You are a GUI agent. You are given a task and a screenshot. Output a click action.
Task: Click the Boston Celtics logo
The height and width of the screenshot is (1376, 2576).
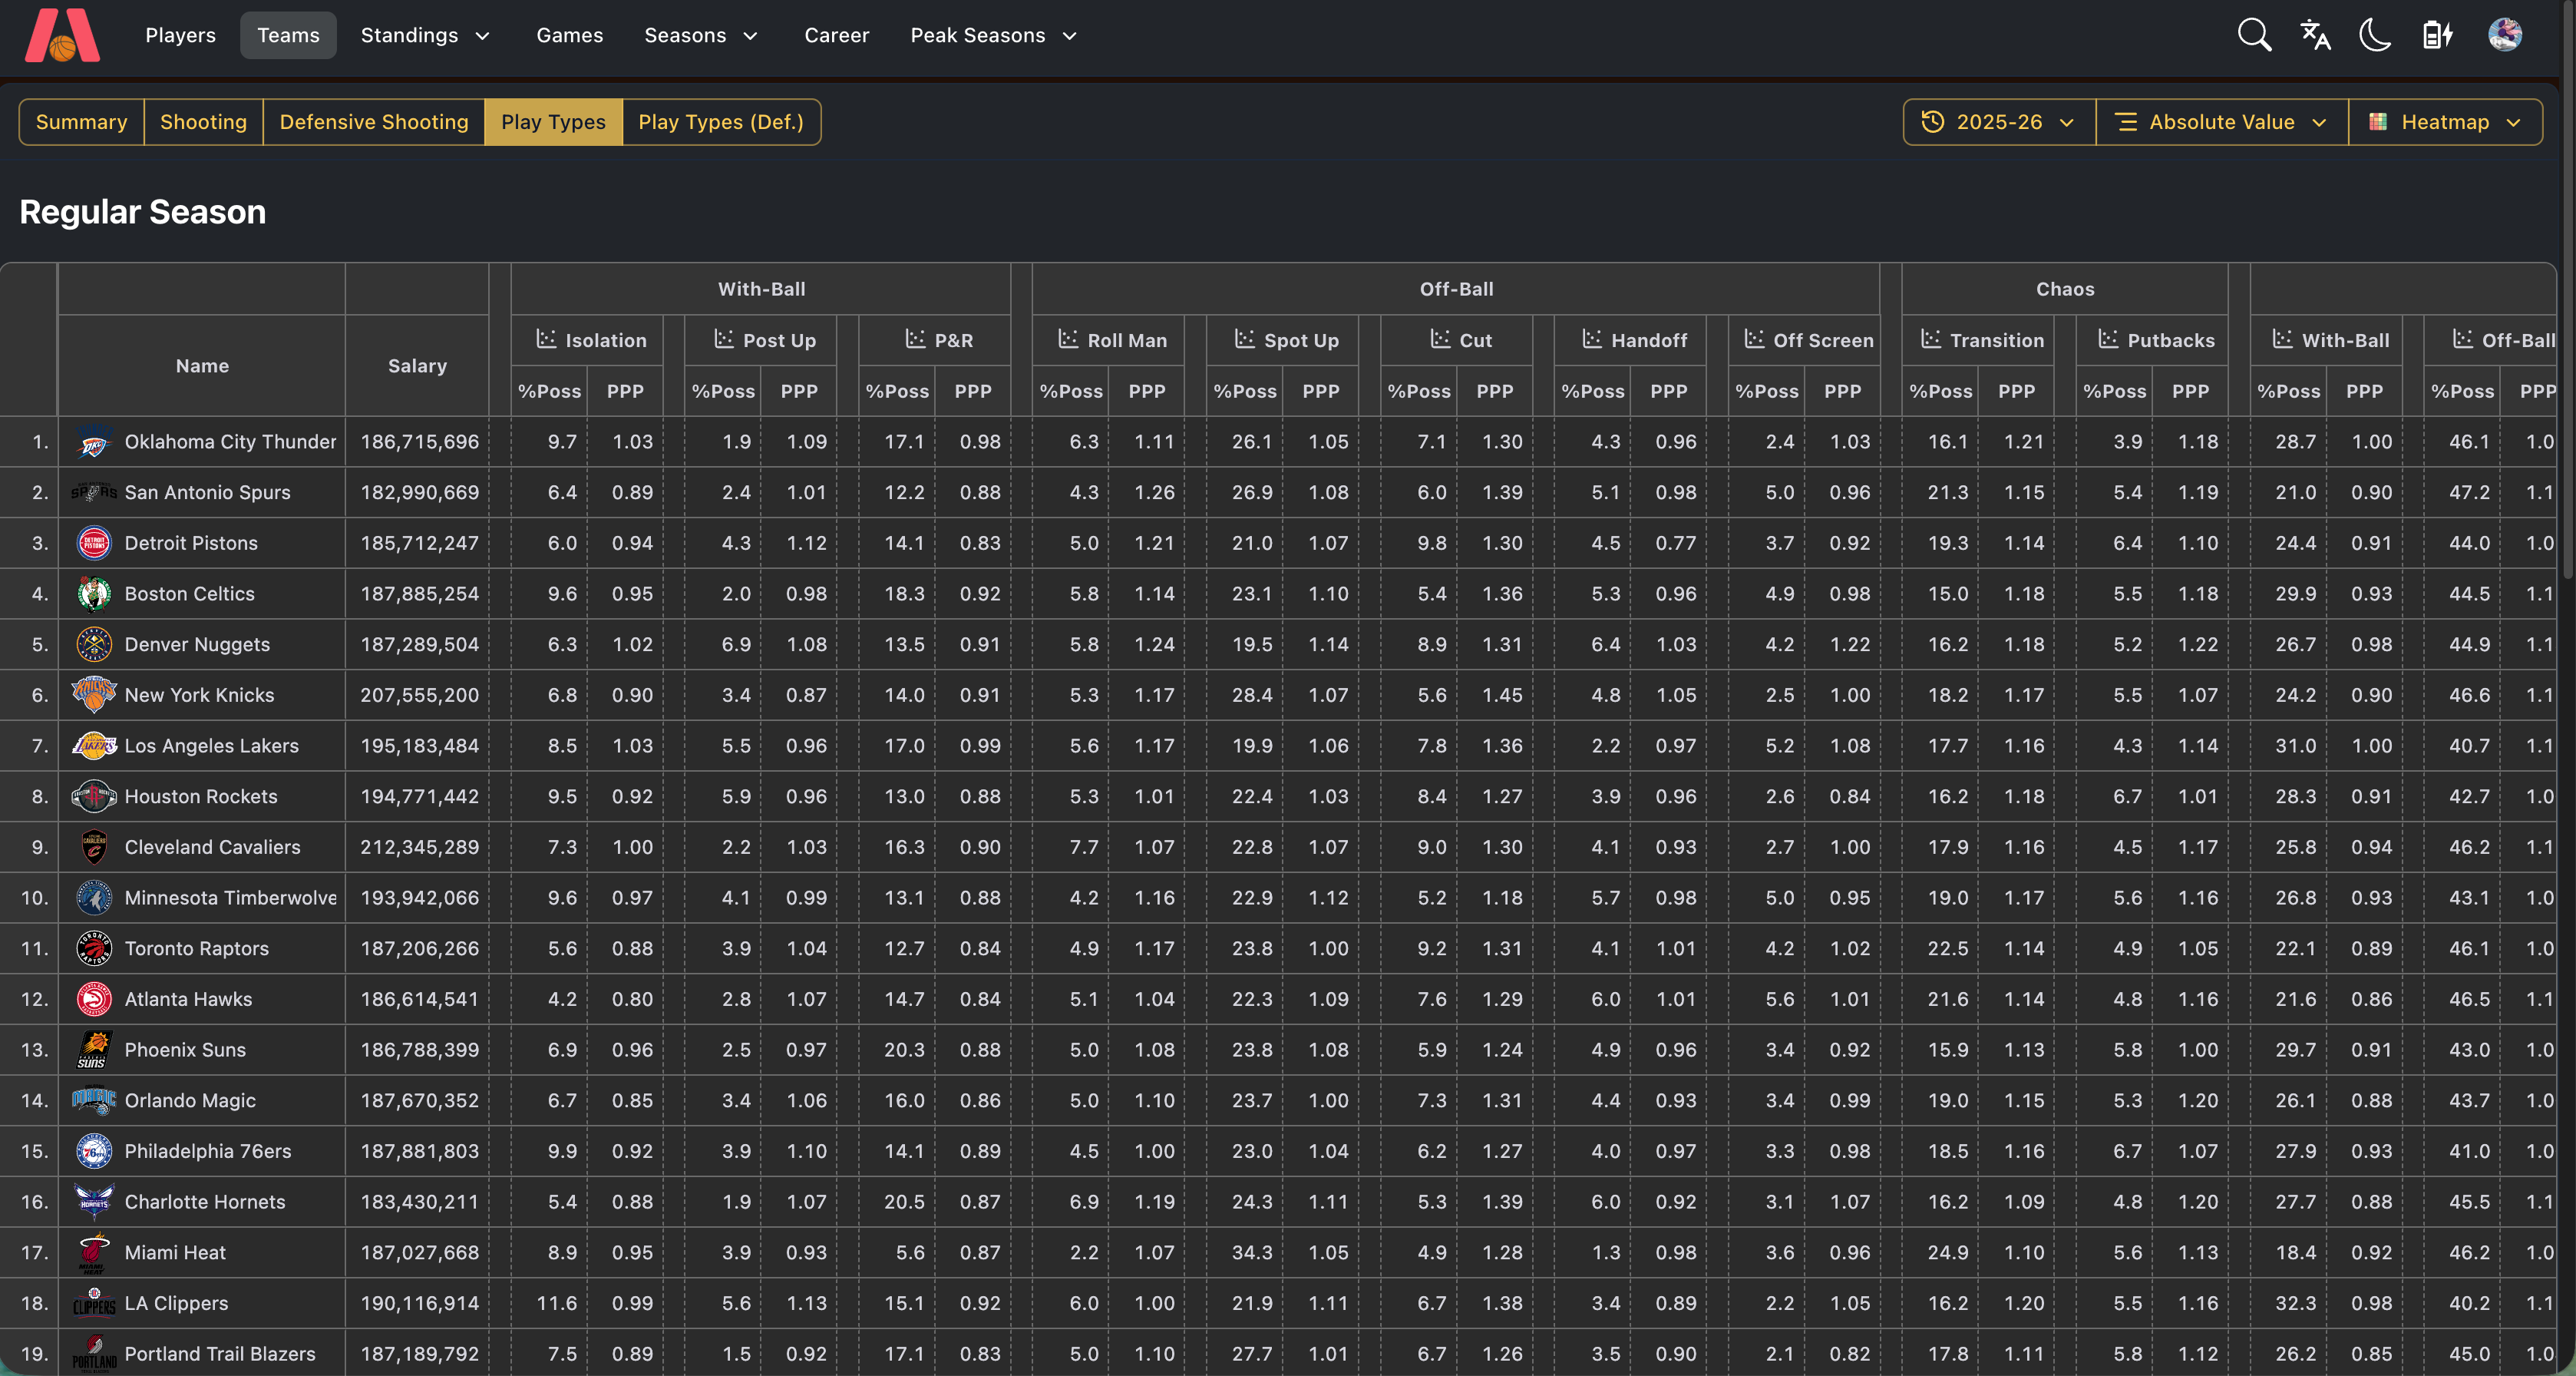94,594
